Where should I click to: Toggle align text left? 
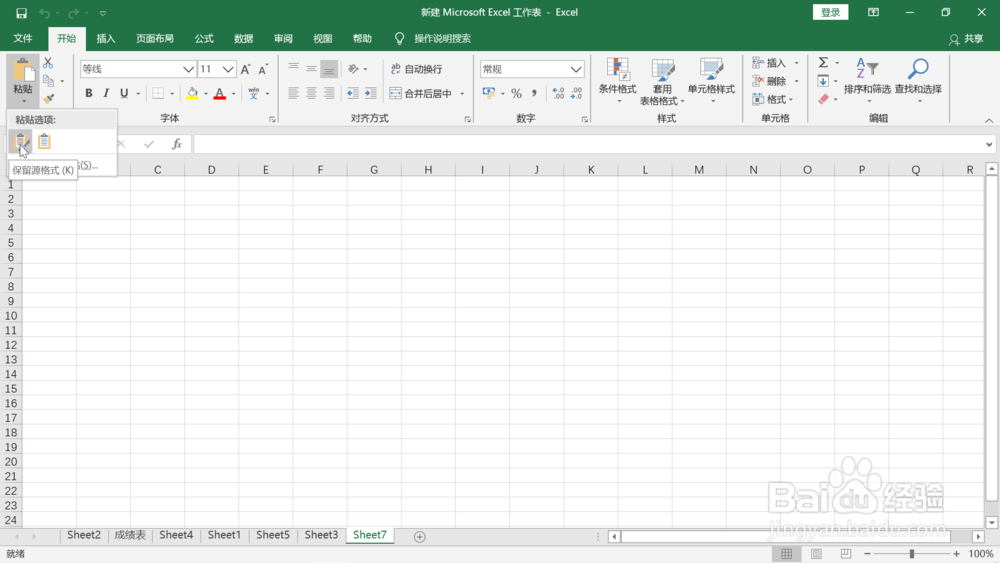[293, 94]
